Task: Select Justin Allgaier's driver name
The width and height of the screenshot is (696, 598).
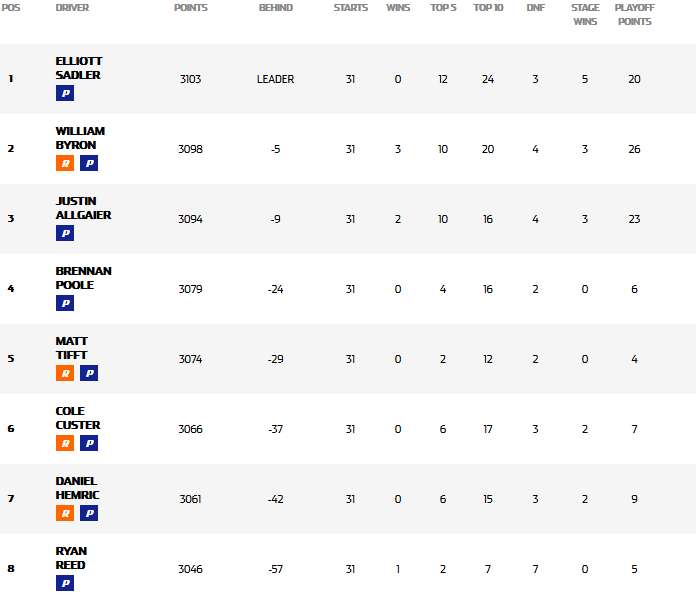Action: click(x=83, y=208)
